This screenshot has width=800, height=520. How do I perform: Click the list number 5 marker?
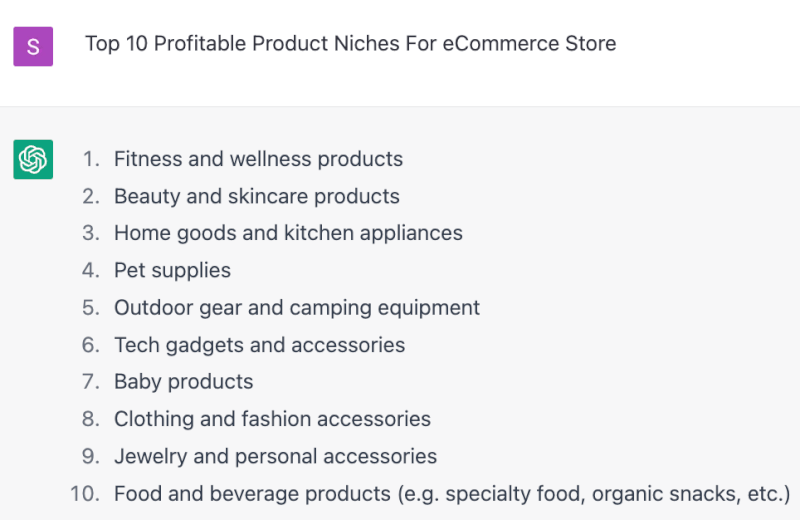coord(91,308)
